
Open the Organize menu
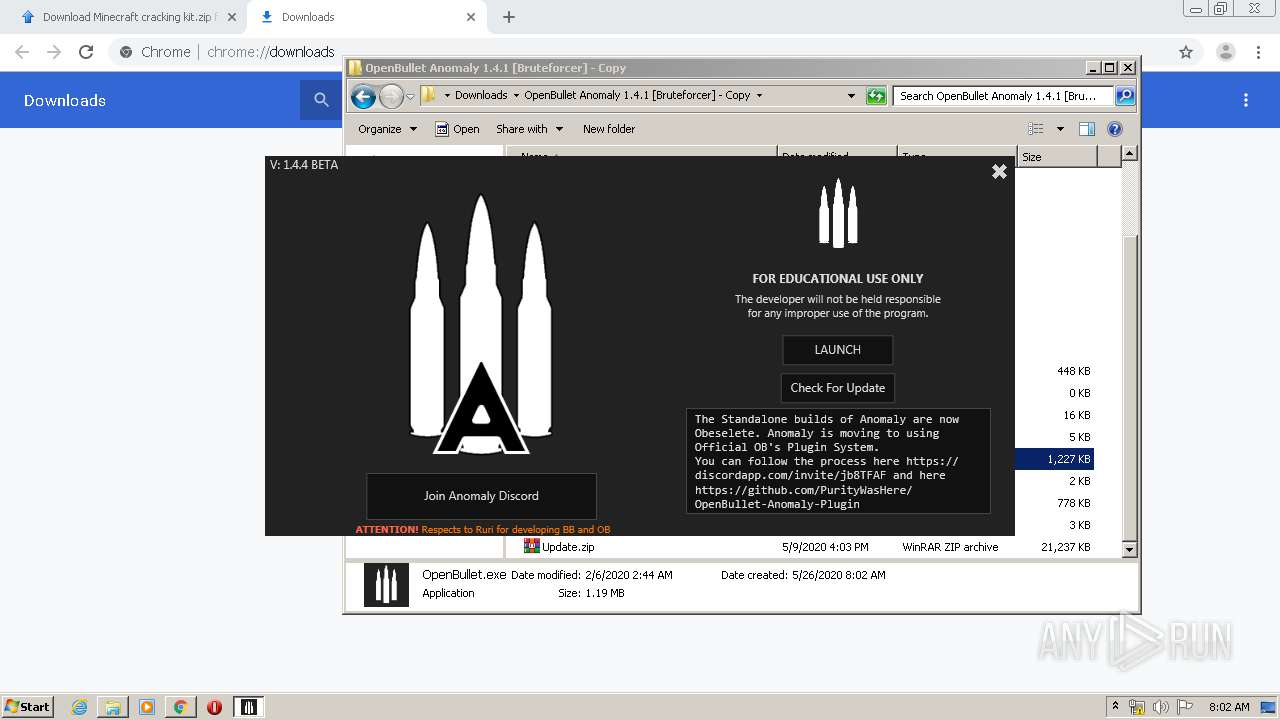tap(387, 129)
